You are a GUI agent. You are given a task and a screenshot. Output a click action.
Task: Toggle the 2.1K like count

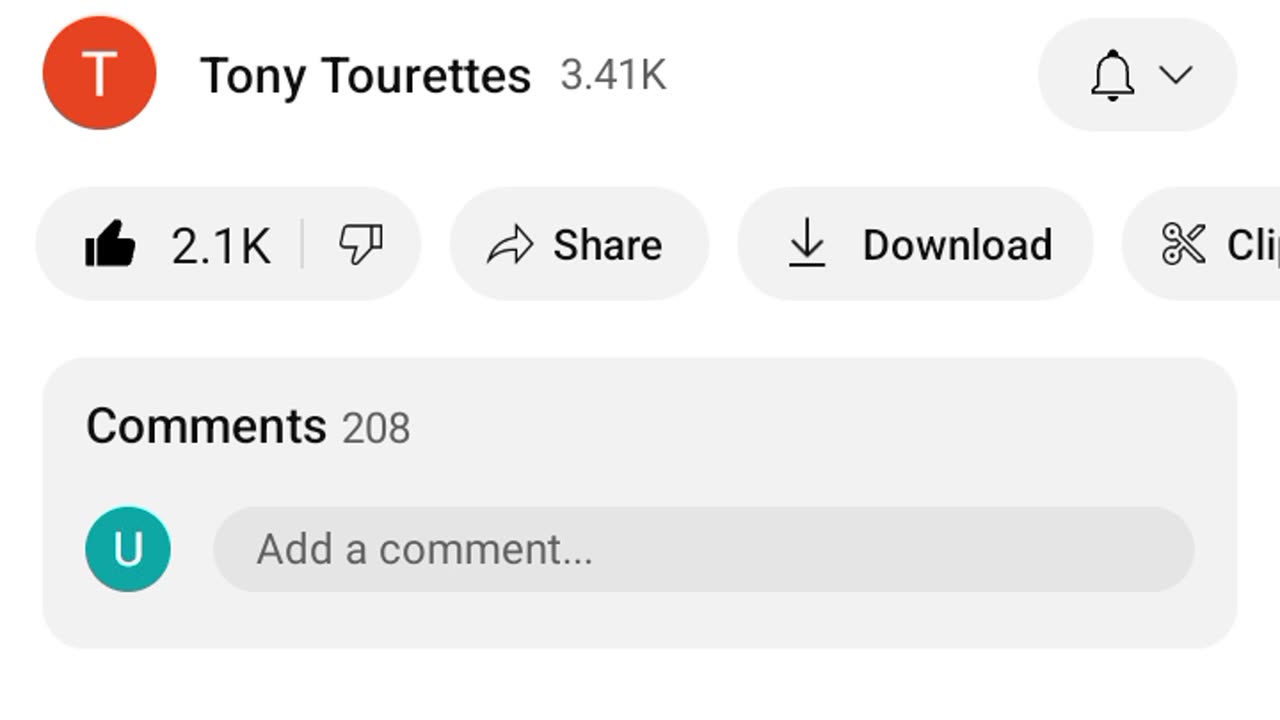click(221, 246)
